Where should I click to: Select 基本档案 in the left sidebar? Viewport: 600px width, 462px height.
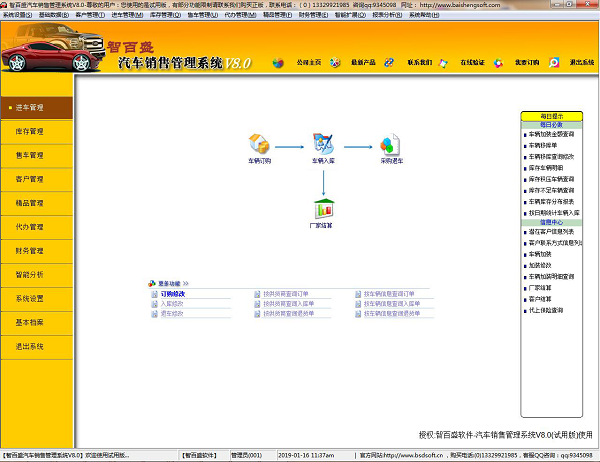(37, 323)
